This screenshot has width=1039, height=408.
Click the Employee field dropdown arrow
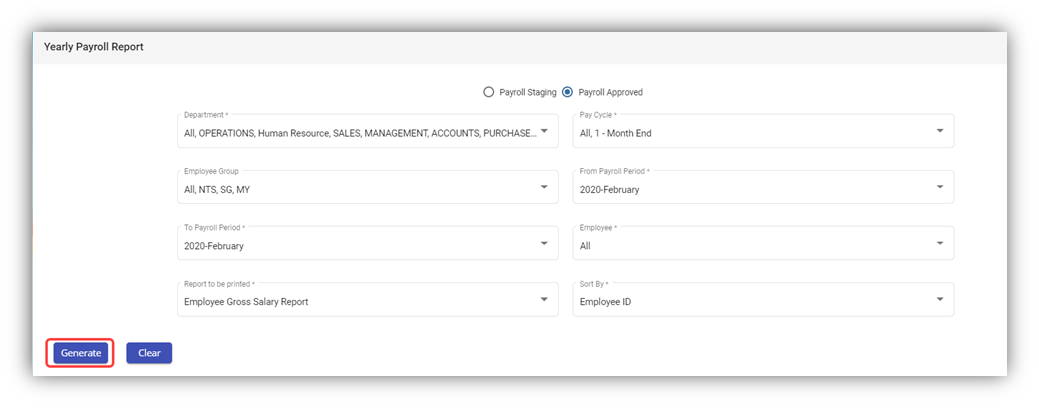pyautogui.click(x=939, y=243)
